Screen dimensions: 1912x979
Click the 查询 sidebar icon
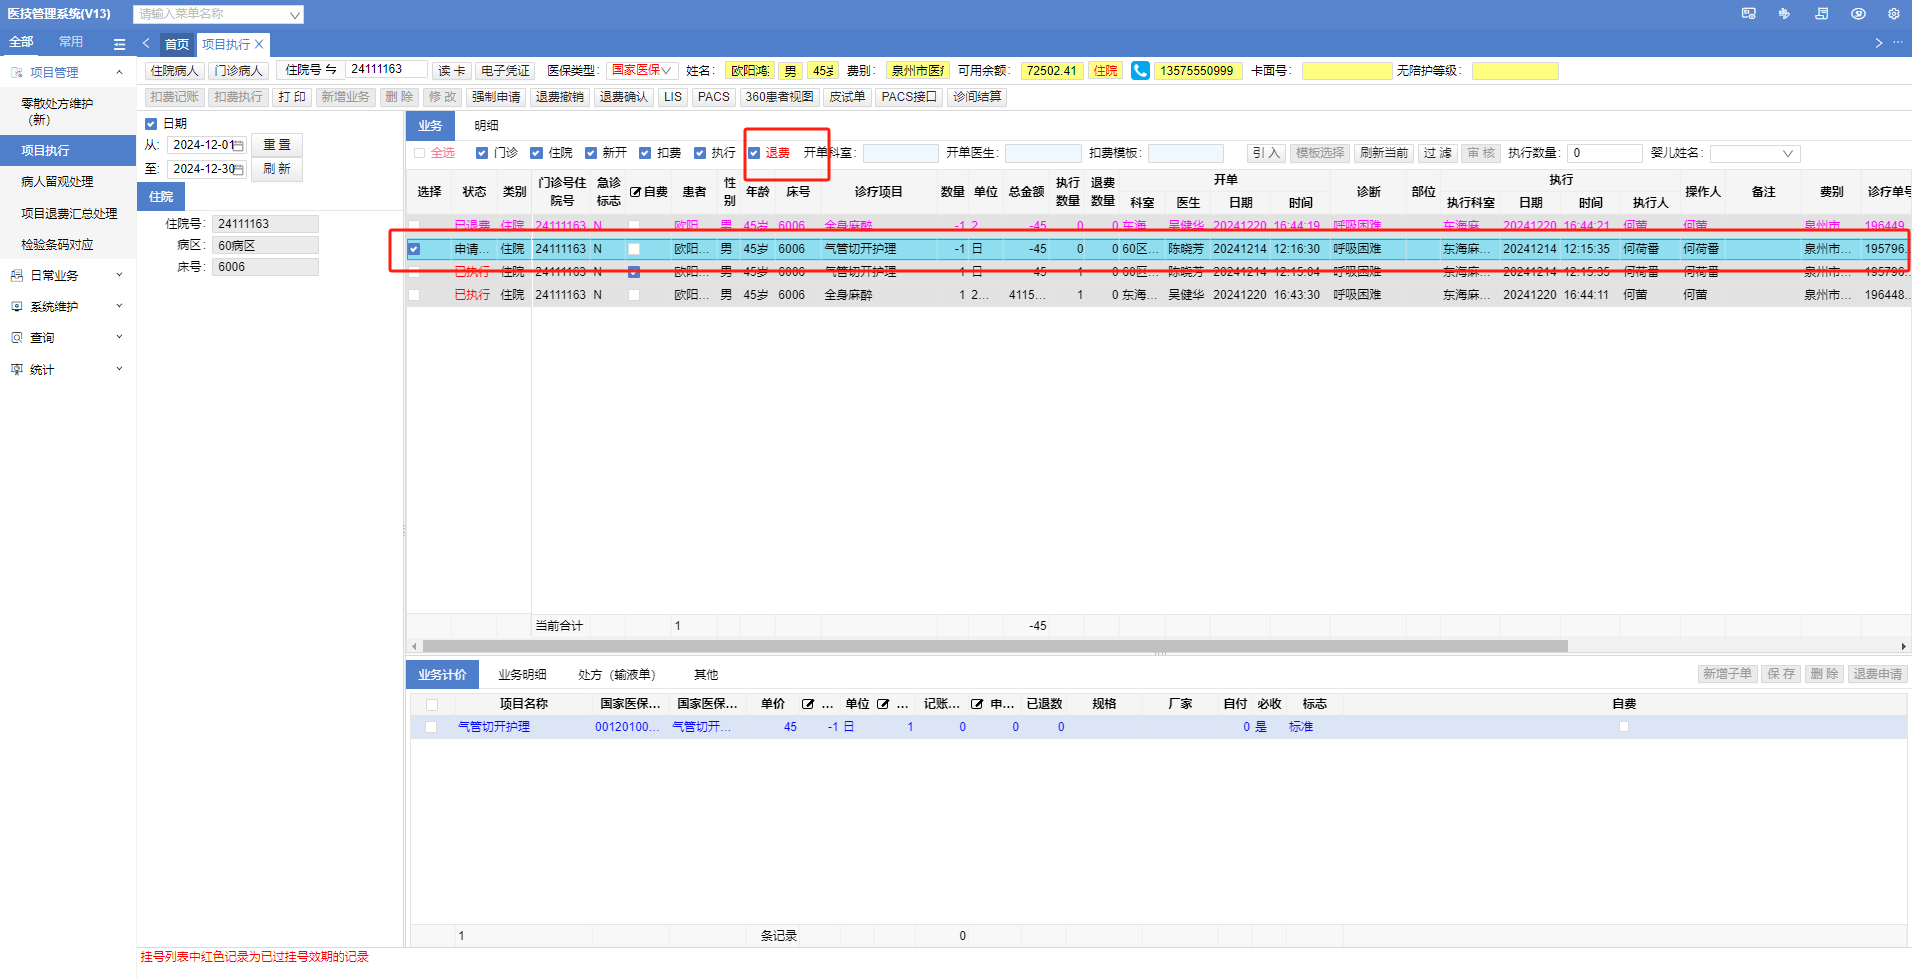click(x=16, y=338)
